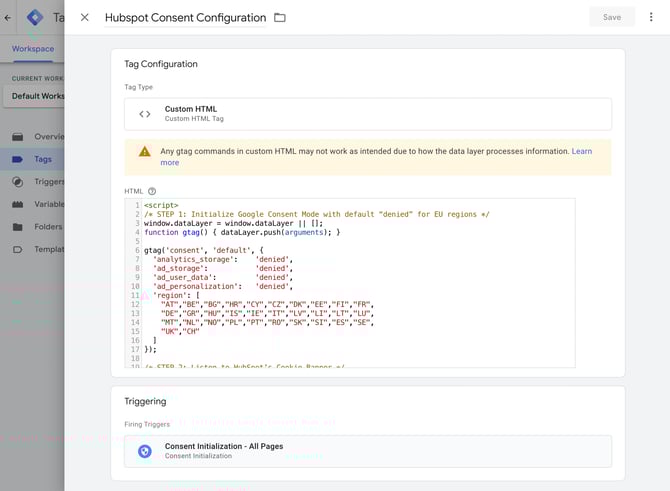Viewport: 670px width, 491px height.
Task: Expand the Default Workspace selector
Action: coord(35,96)
